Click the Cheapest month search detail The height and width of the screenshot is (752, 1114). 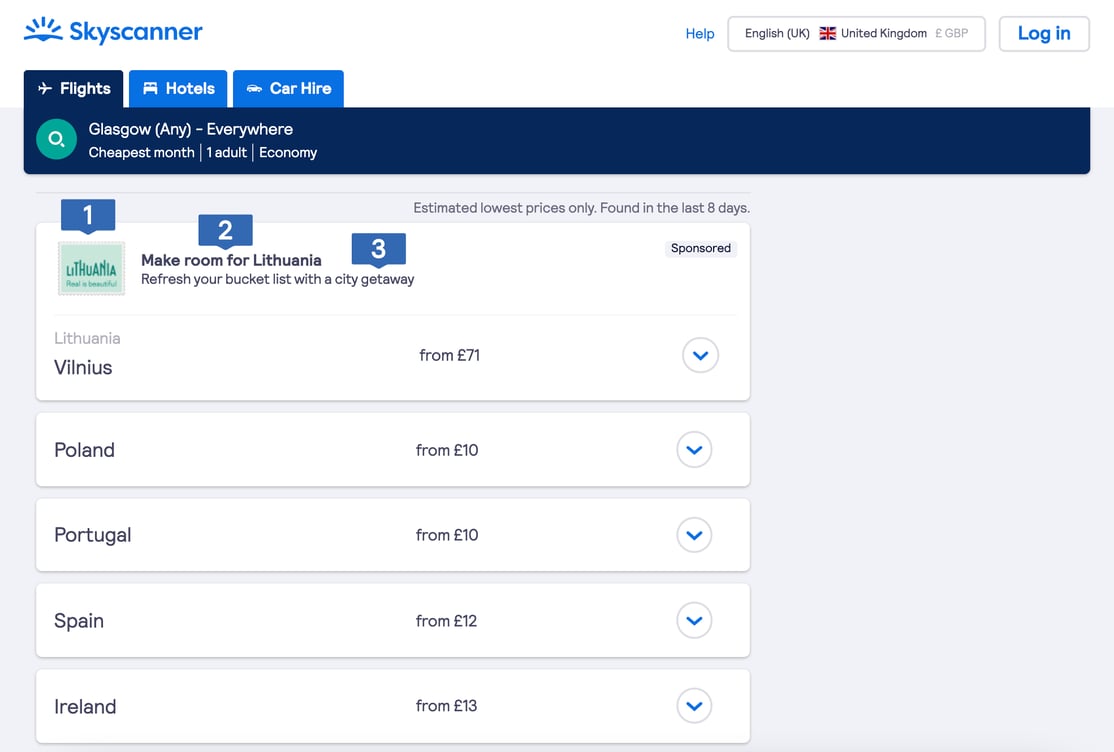tap(141, 153)
